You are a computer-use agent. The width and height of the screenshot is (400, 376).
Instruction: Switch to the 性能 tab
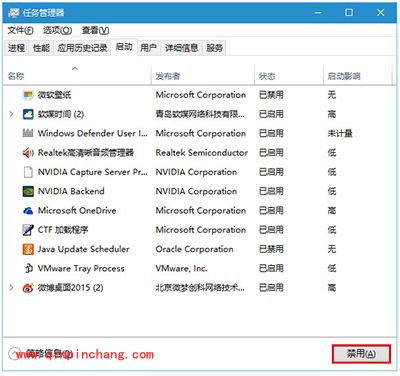pyautogui.click(x=41, y=48)
